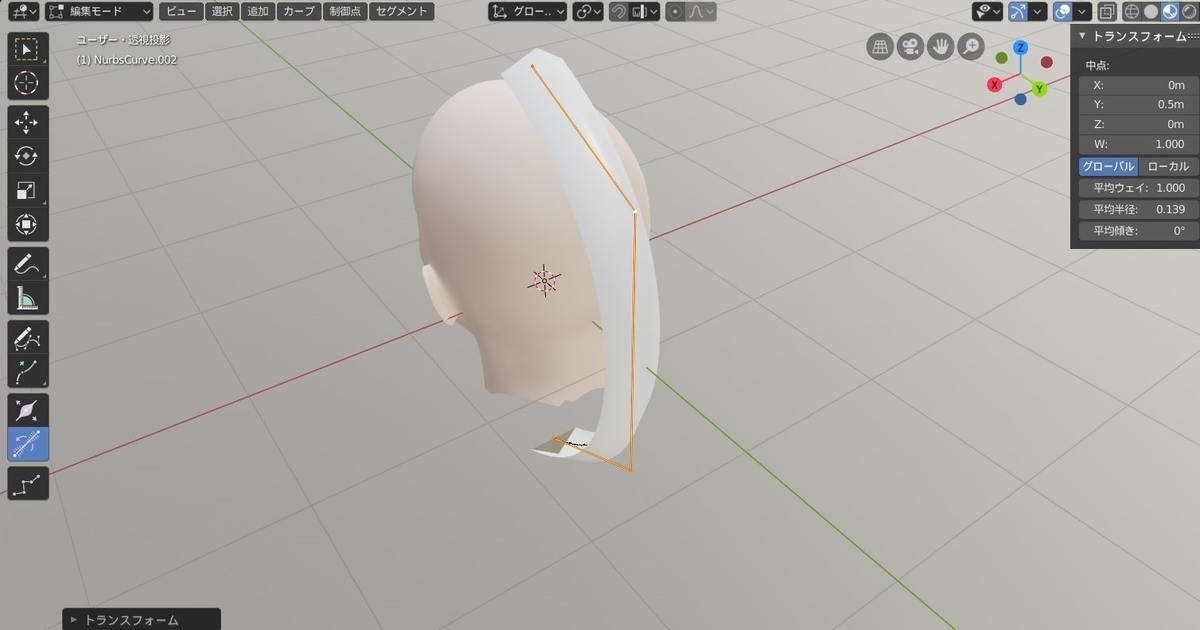Open the カーブ menu
Viewport: 1200px width, 630px height.
pos(298,12)
